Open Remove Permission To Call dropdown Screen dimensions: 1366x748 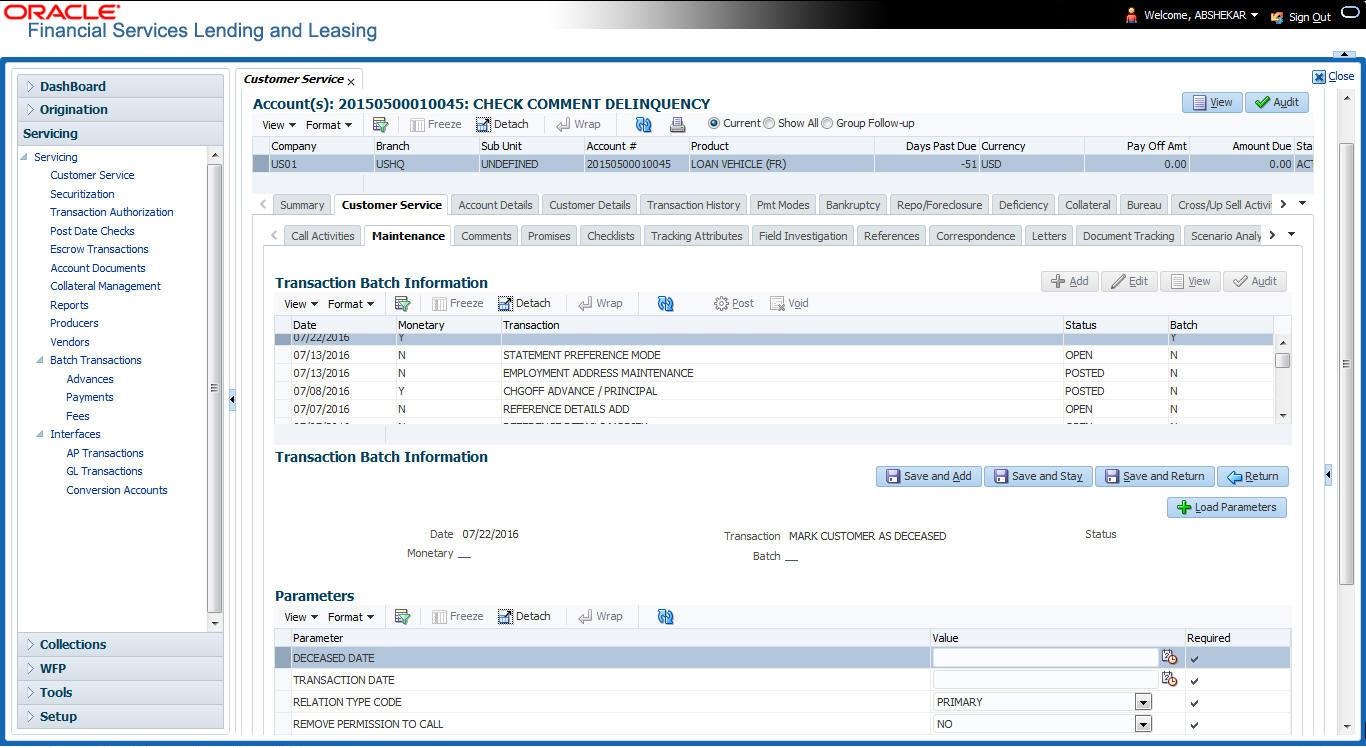click(1143, 724)
